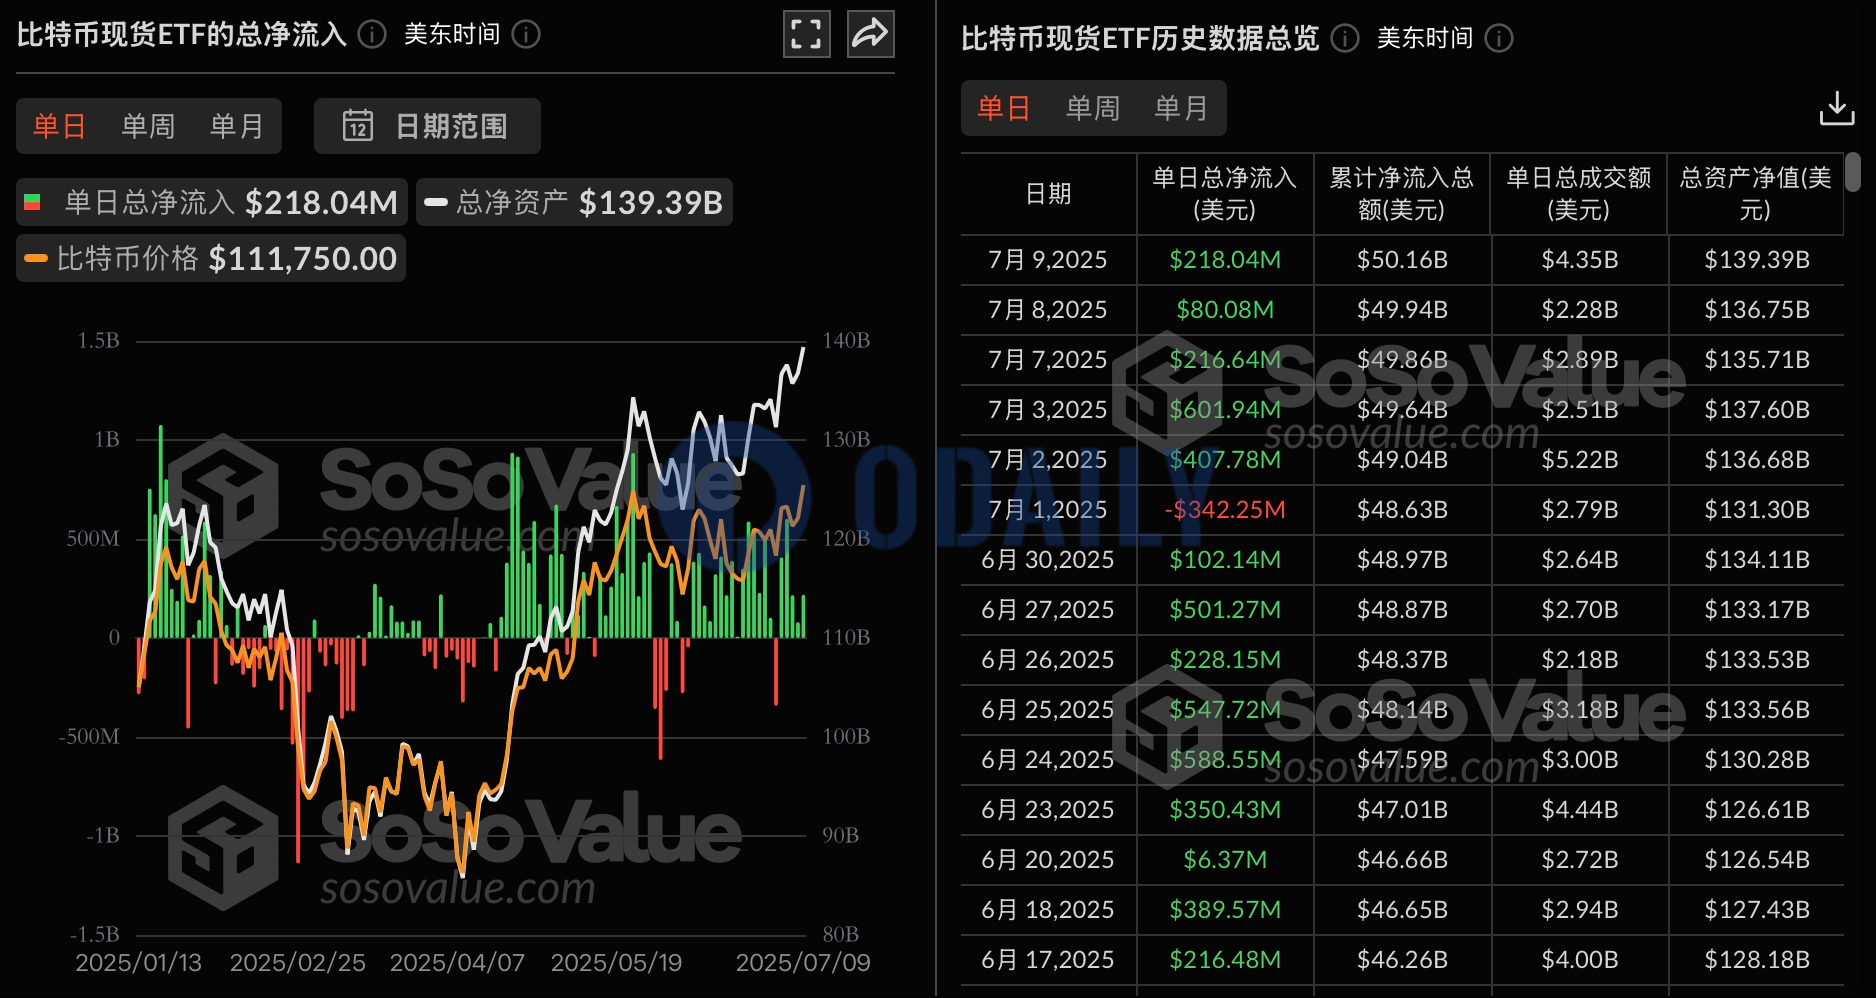The height and width of the screenshot is (998, 1876).
Task: Click the 7月 7,2025 date cell
Action: click(1048, 360)
